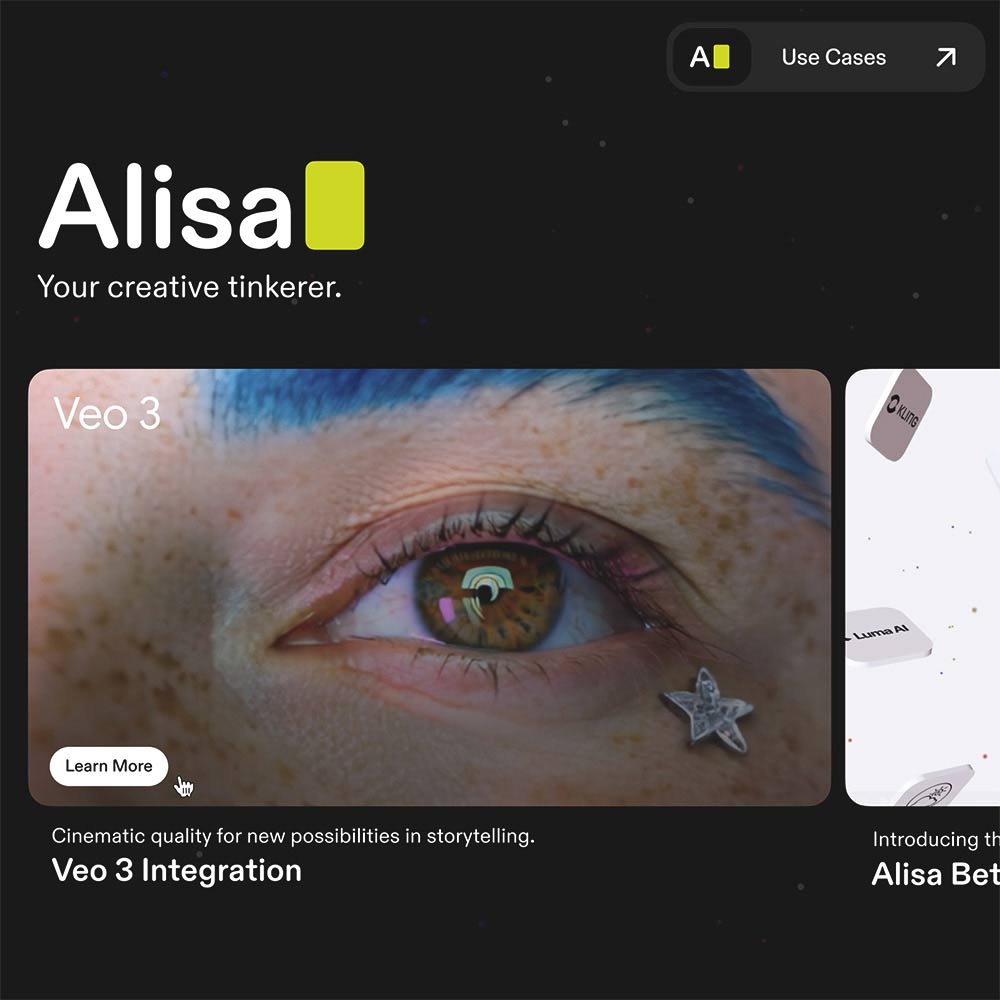The width and height of the screenshot is (1000, 1000).
Task: Open the second carousel card with floating tiles
Action: pyautogui.click(x=922, y=587)
